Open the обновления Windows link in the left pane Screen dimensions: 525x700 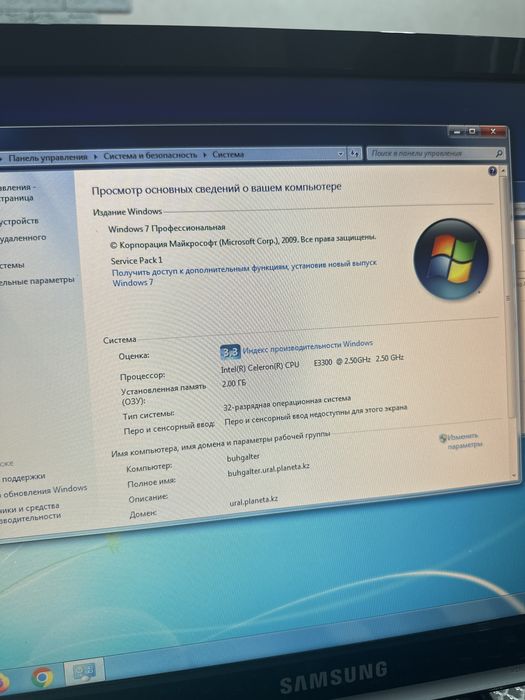tap(45, 491)
